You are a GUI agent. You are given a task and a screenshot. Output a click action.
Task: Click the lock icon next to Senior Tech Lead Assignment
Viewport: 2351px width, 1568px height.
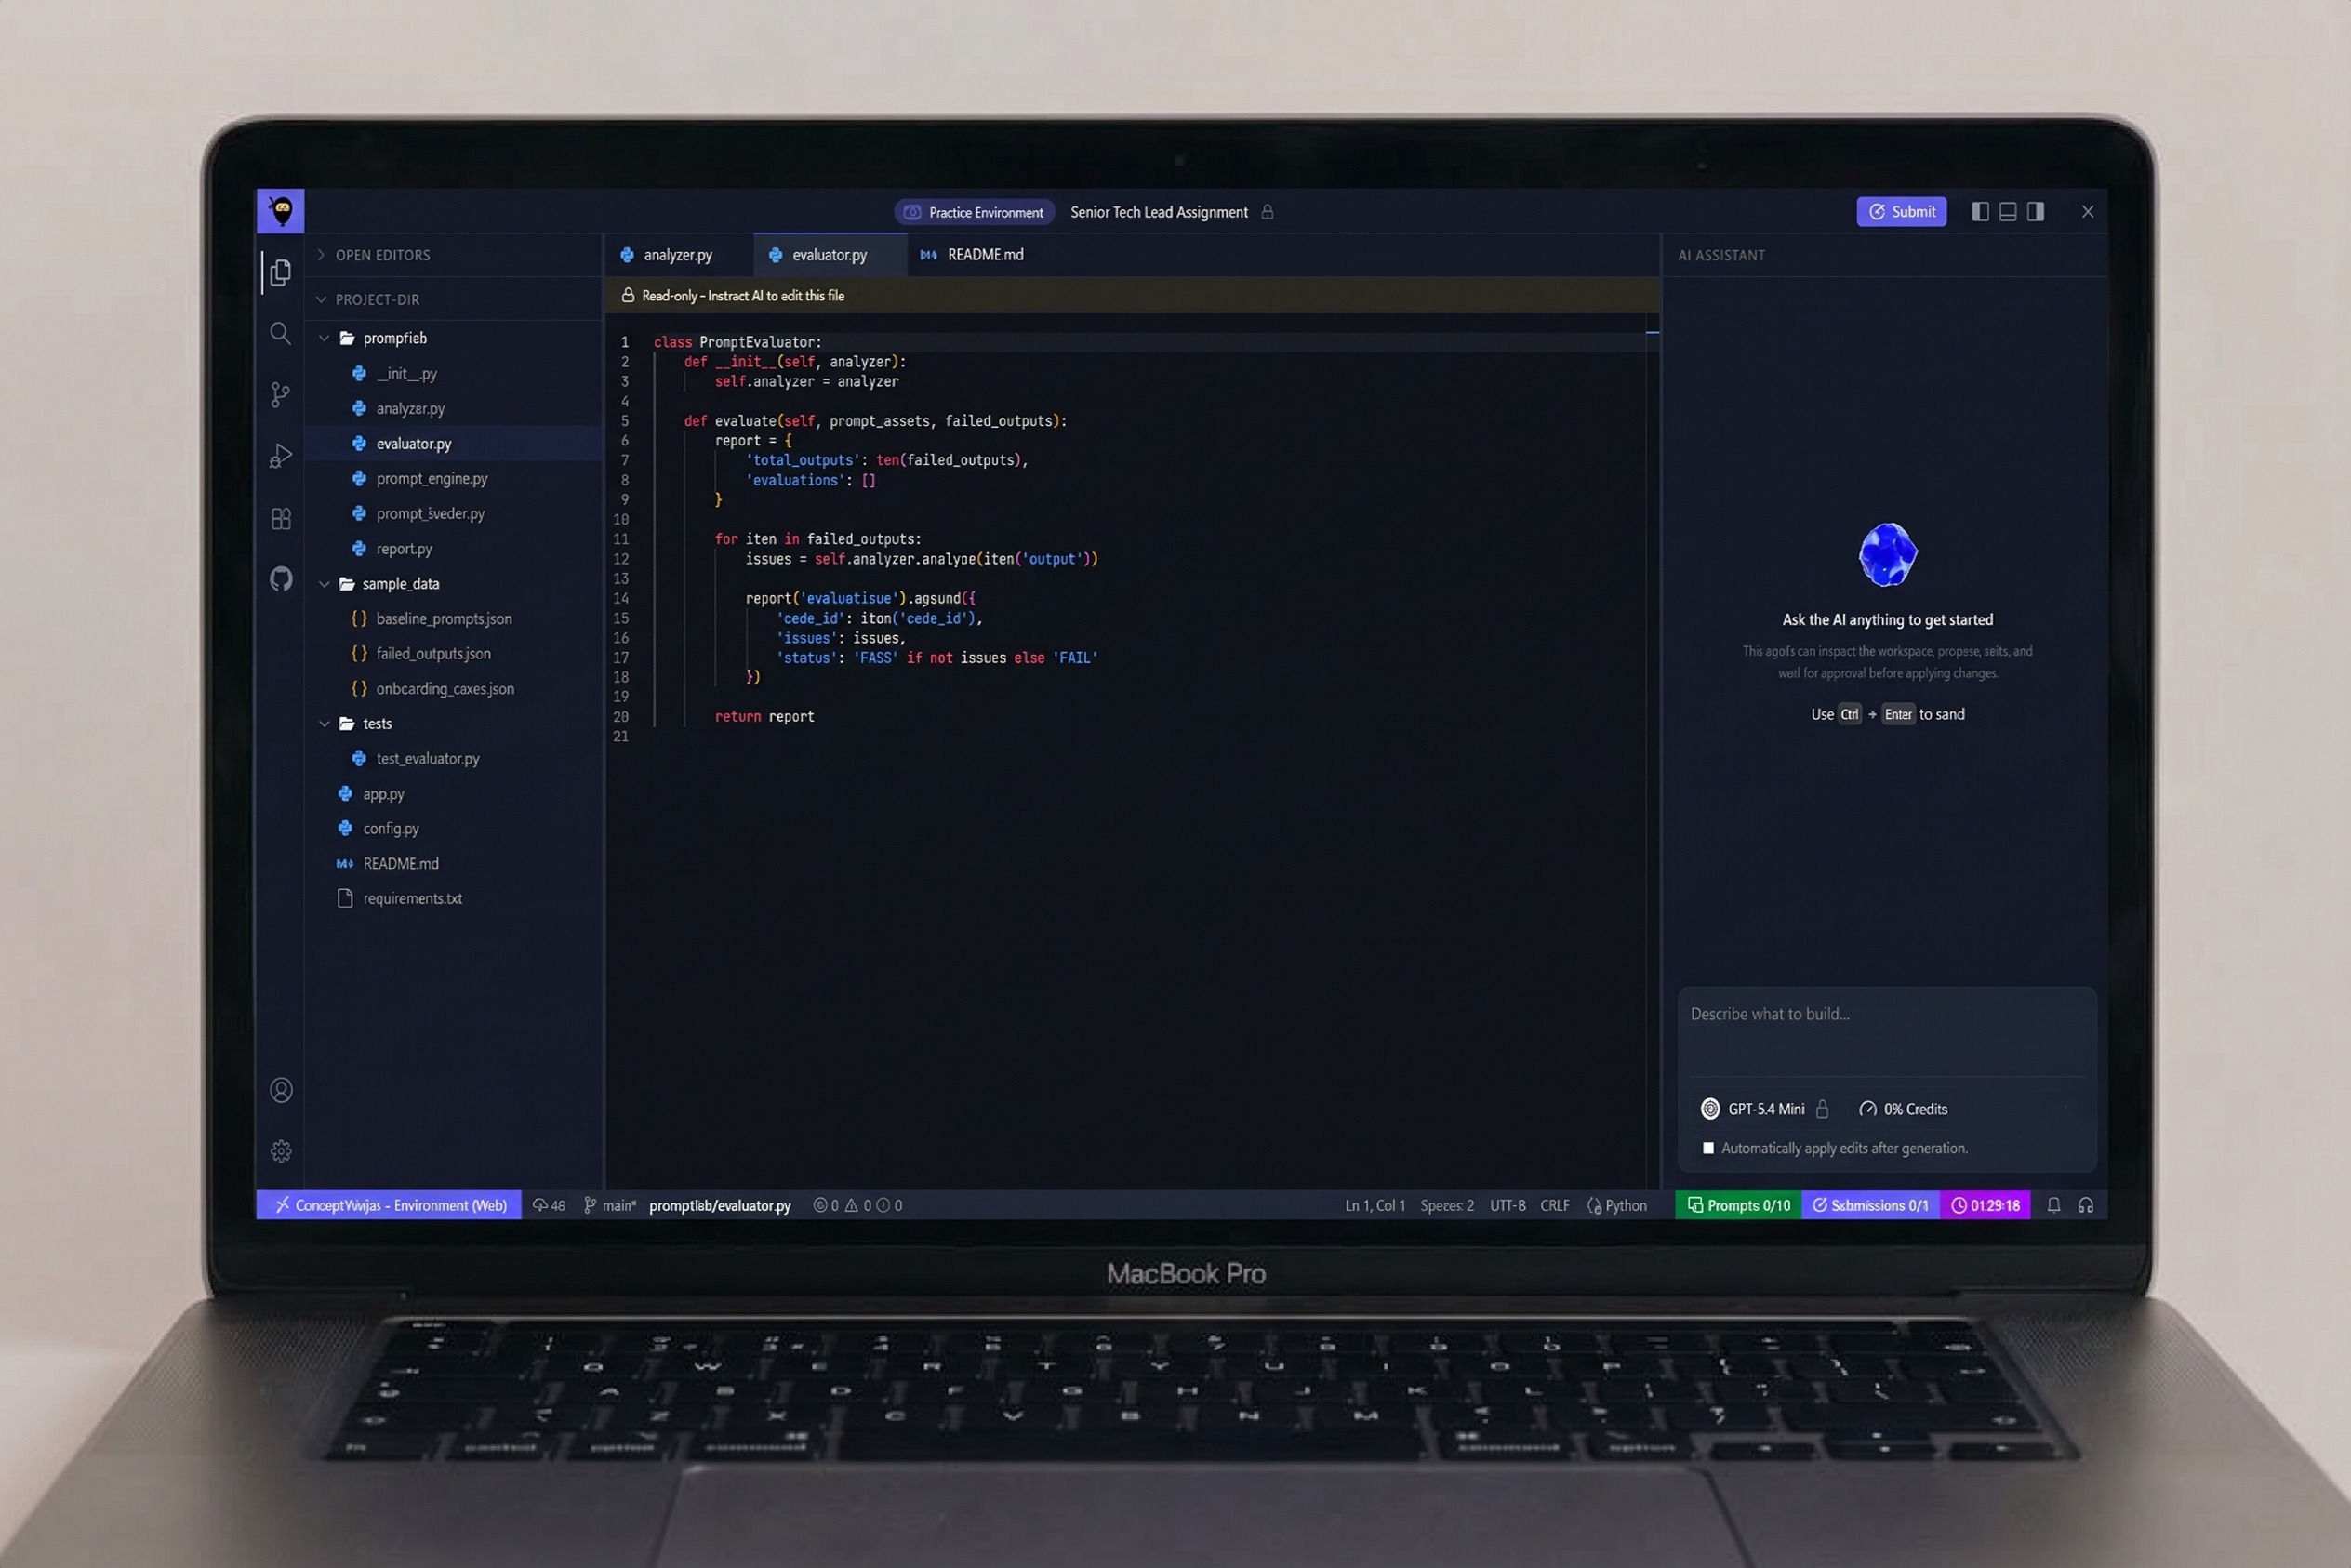click(x=1267, y=212)
